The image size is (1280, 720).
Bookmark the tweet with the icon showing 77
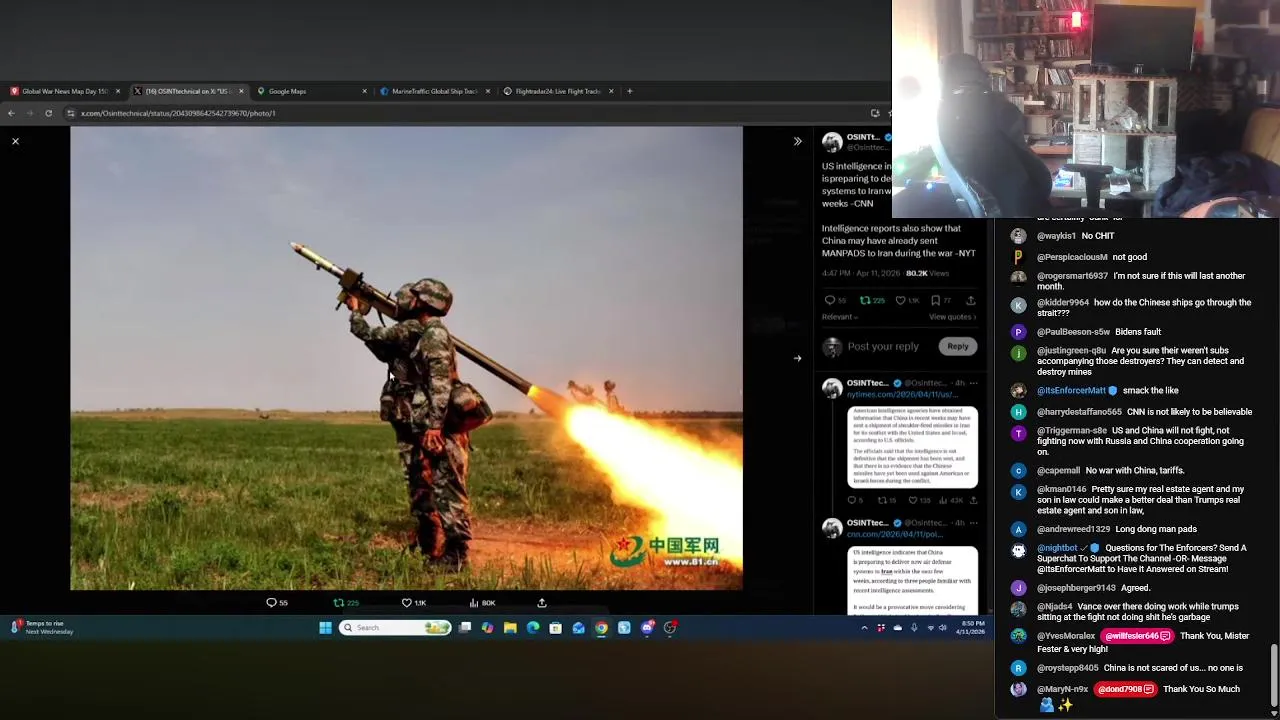(935, 300)
